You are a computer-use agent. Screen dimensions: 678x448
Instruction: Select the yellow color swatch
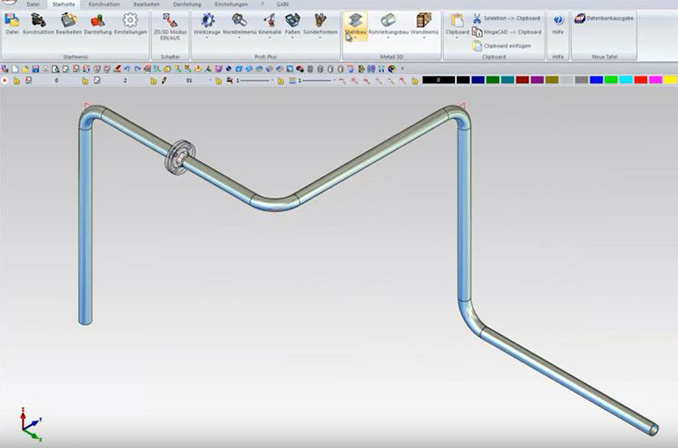point(670,80)
